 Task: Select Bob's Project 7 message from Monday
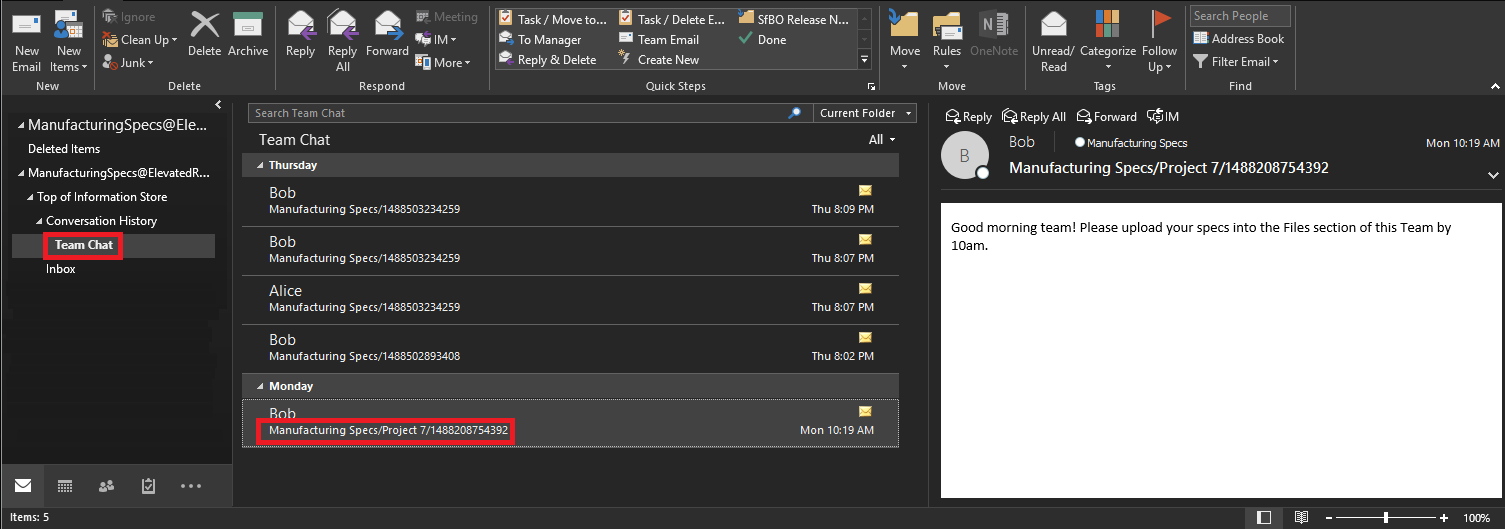coord(570,422)
